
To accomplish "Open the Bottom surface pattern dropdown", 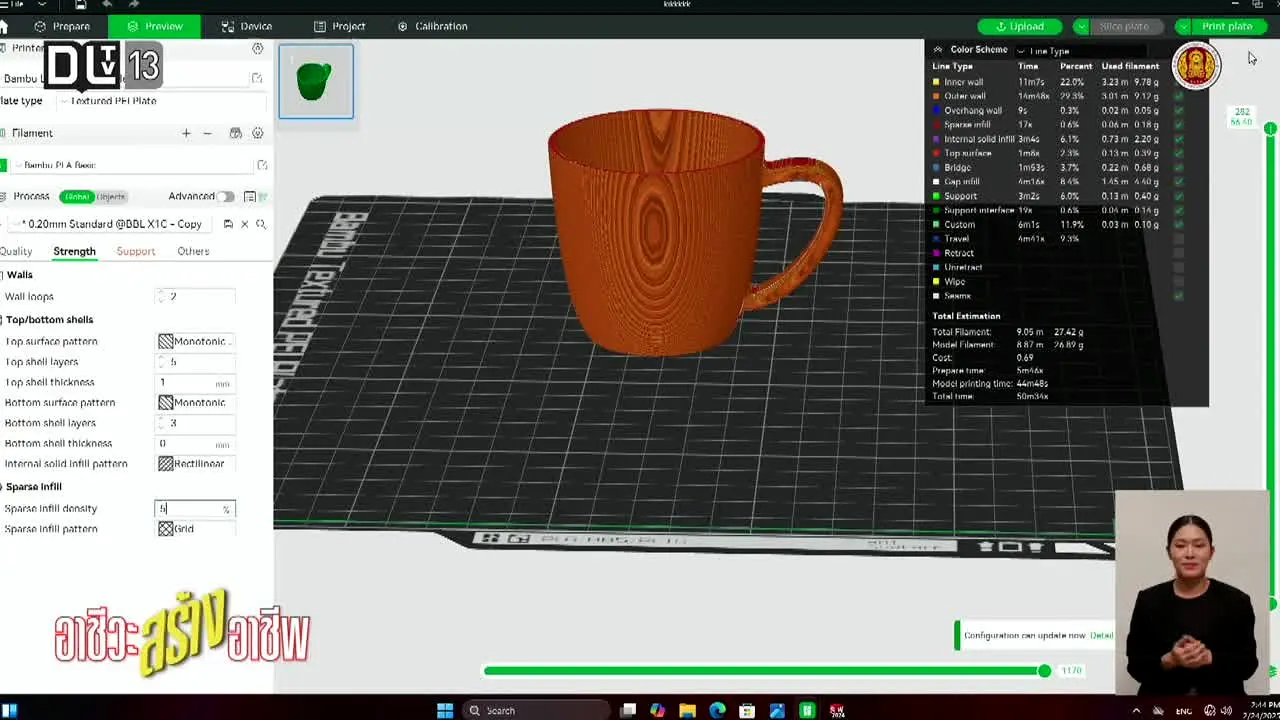I will click(x=196, y=402).
